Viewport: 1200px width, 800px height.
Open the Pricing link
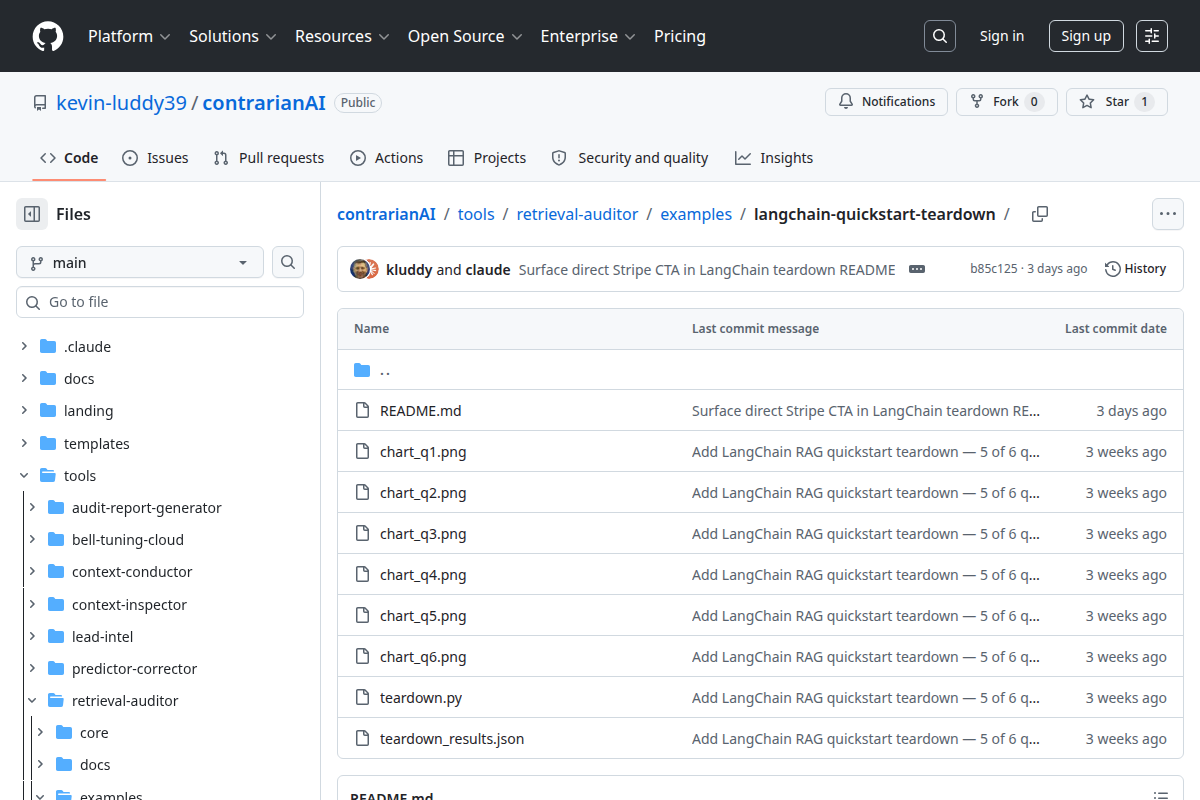click(x=680, y=36)
